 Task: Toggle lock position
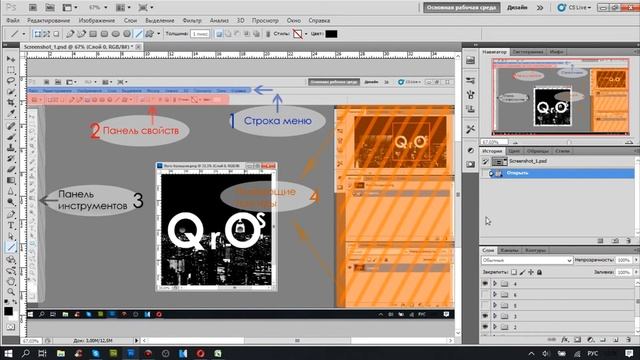point(531,272)
